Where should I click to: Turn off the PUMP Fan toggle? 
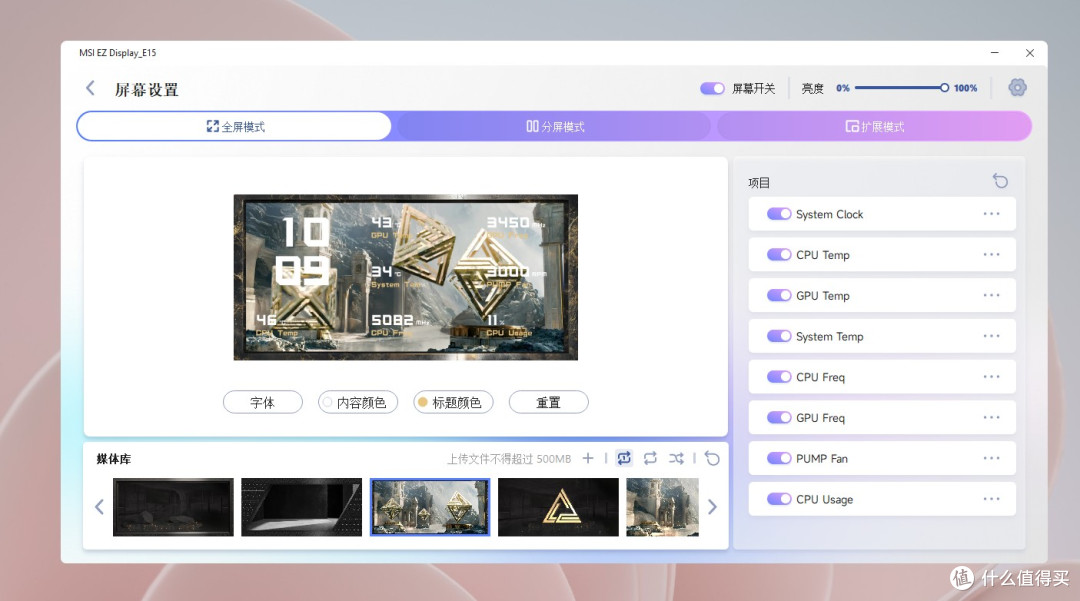point(779,458)
